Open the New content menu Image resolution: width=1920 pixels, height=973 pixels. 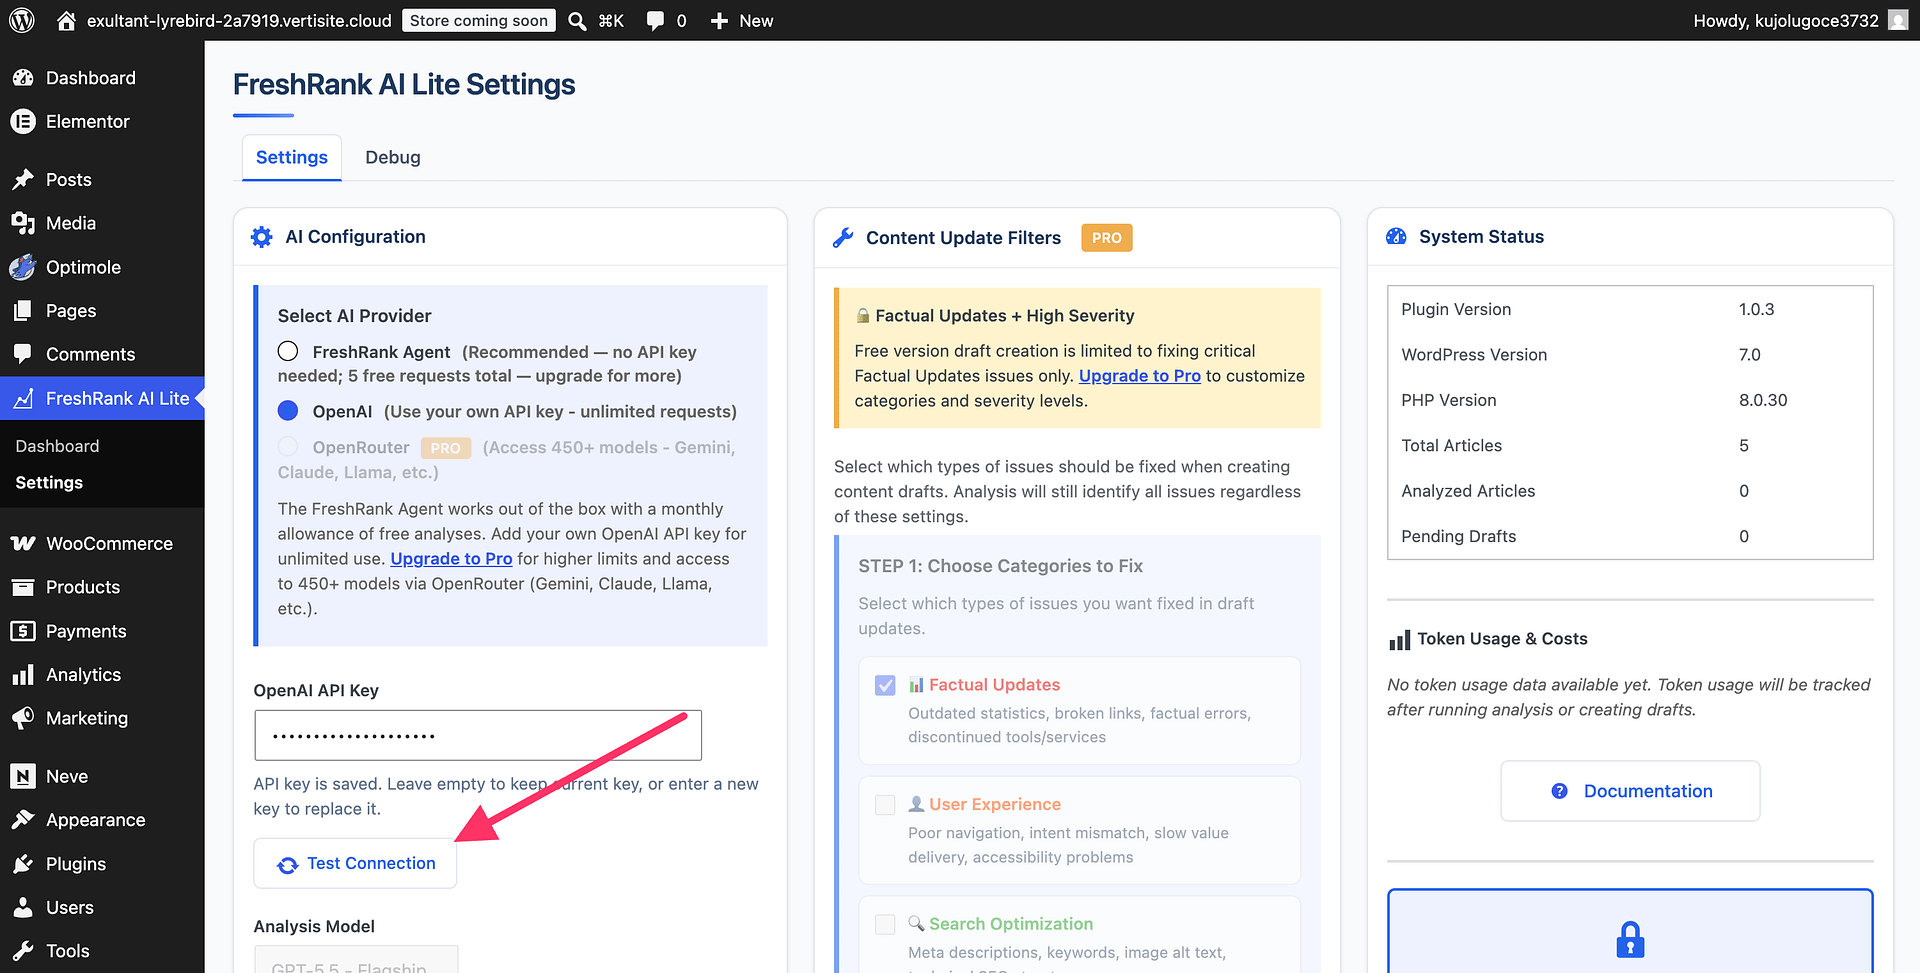(741, 21)
